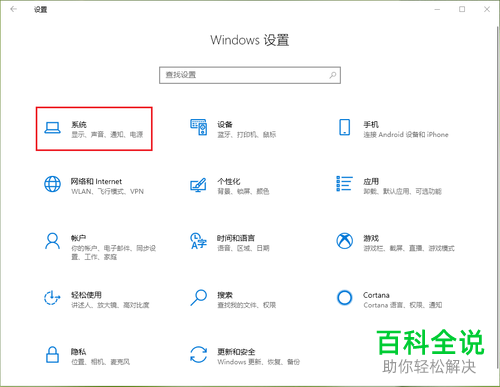Image resolution: width=500 pixels, height=387 pixels.
Task: Select the 更新和安全 category title
Action: [x=236, y=352]
